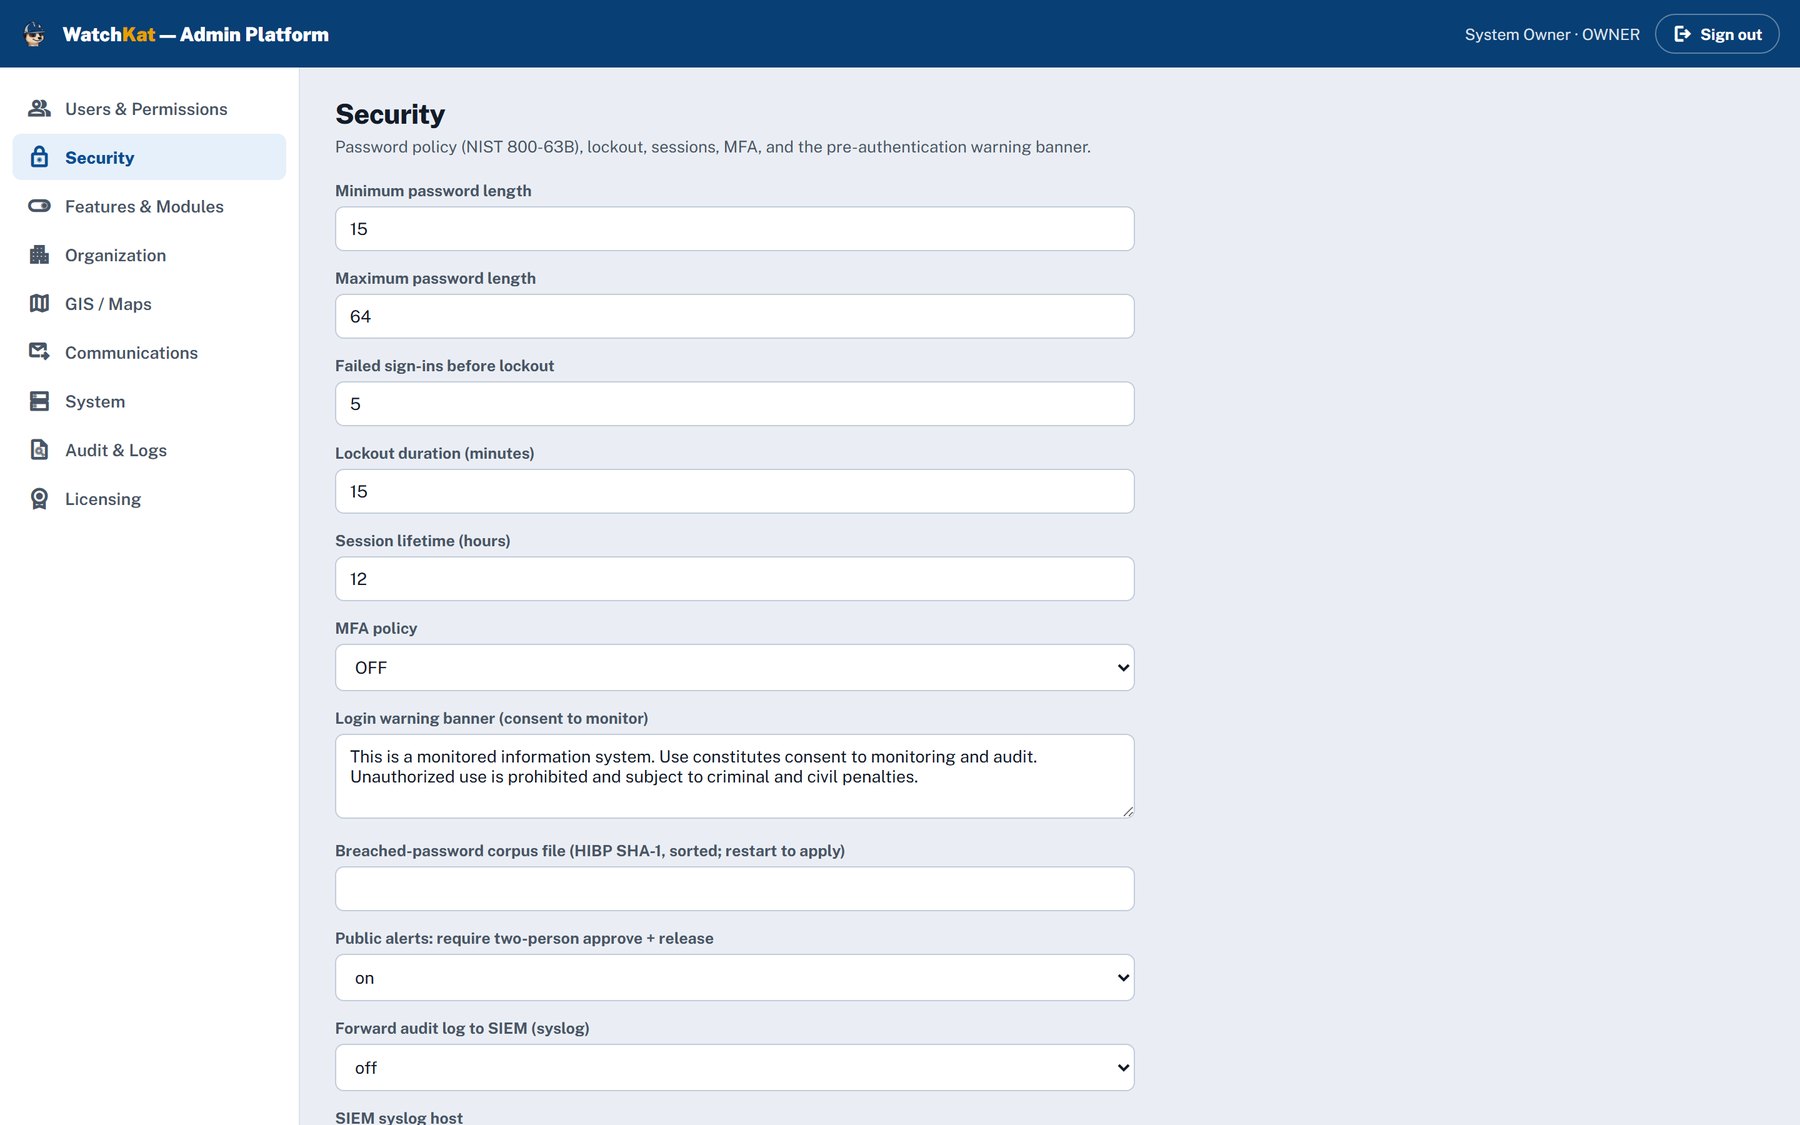The width and height of the screenshot is (1800, 1125).
Task: Click the Users & Permissions people icon
Action: [x=39, y=108]
